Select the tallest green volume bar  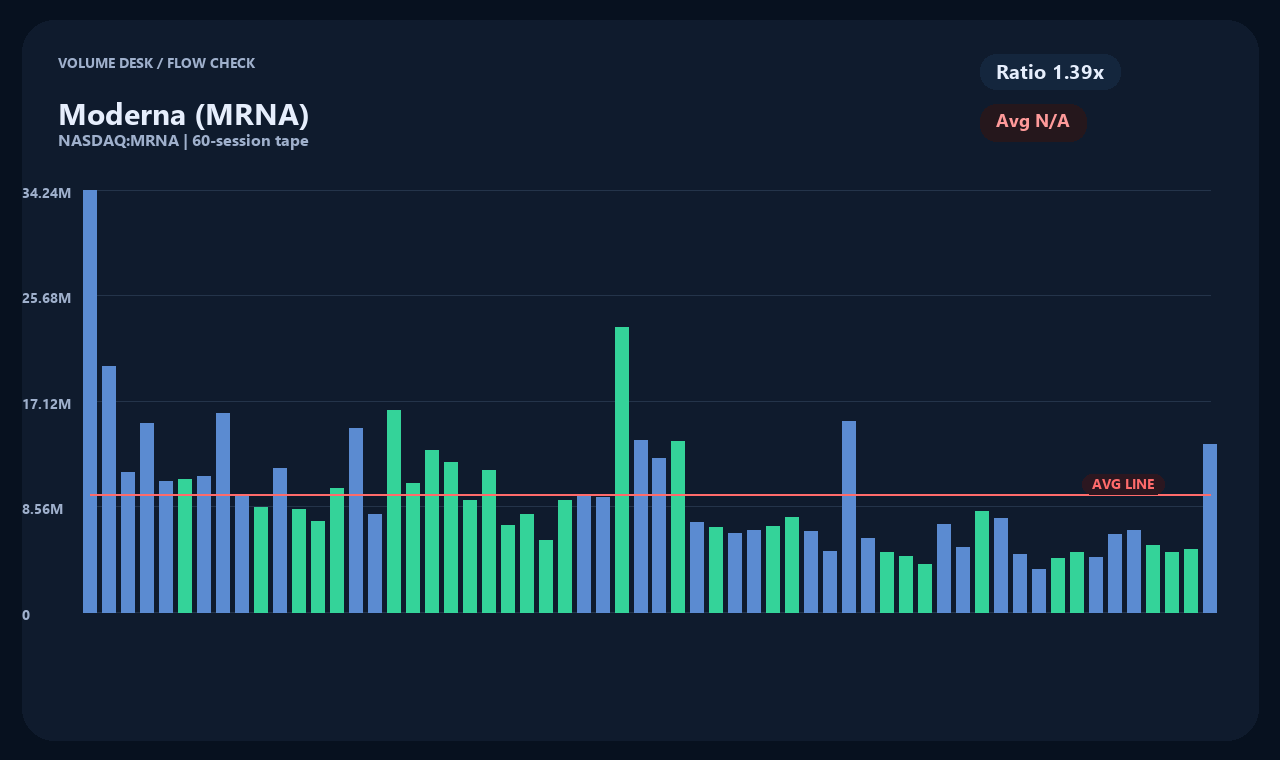point(621,470)
